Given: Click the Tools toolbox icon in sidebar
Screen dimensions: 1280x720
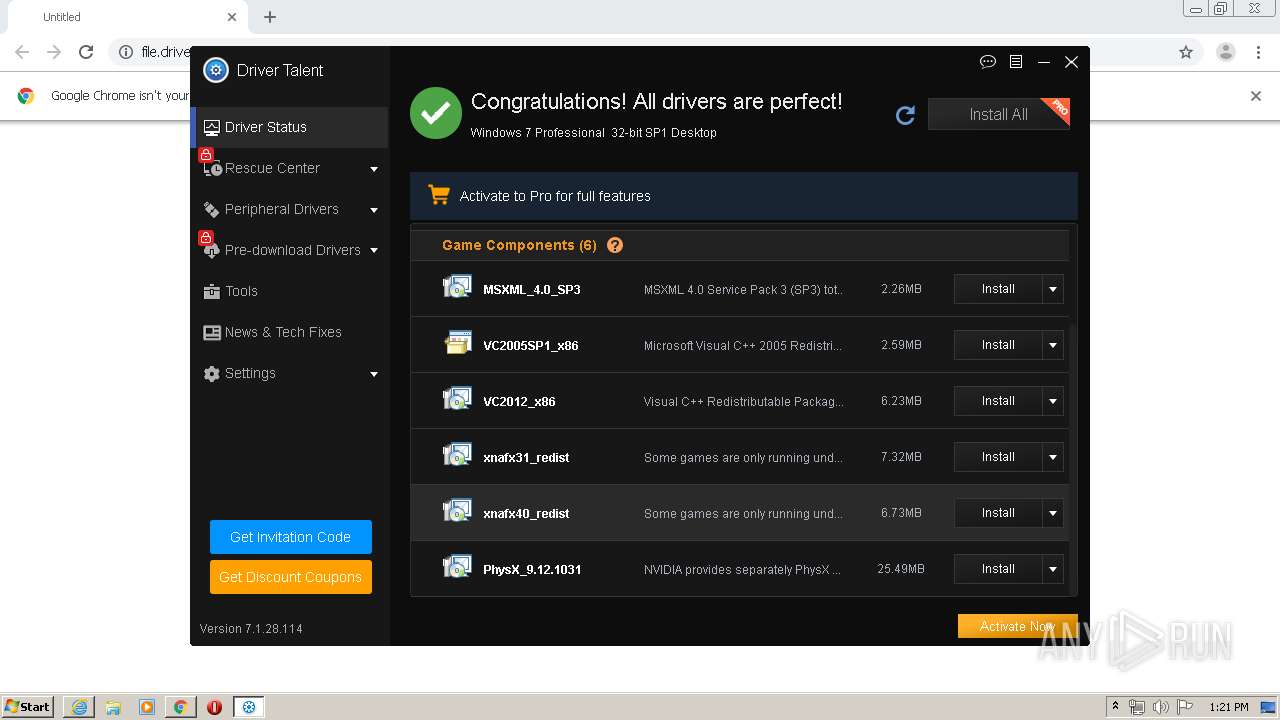Looking at the screenshot, I should (212, 291).
